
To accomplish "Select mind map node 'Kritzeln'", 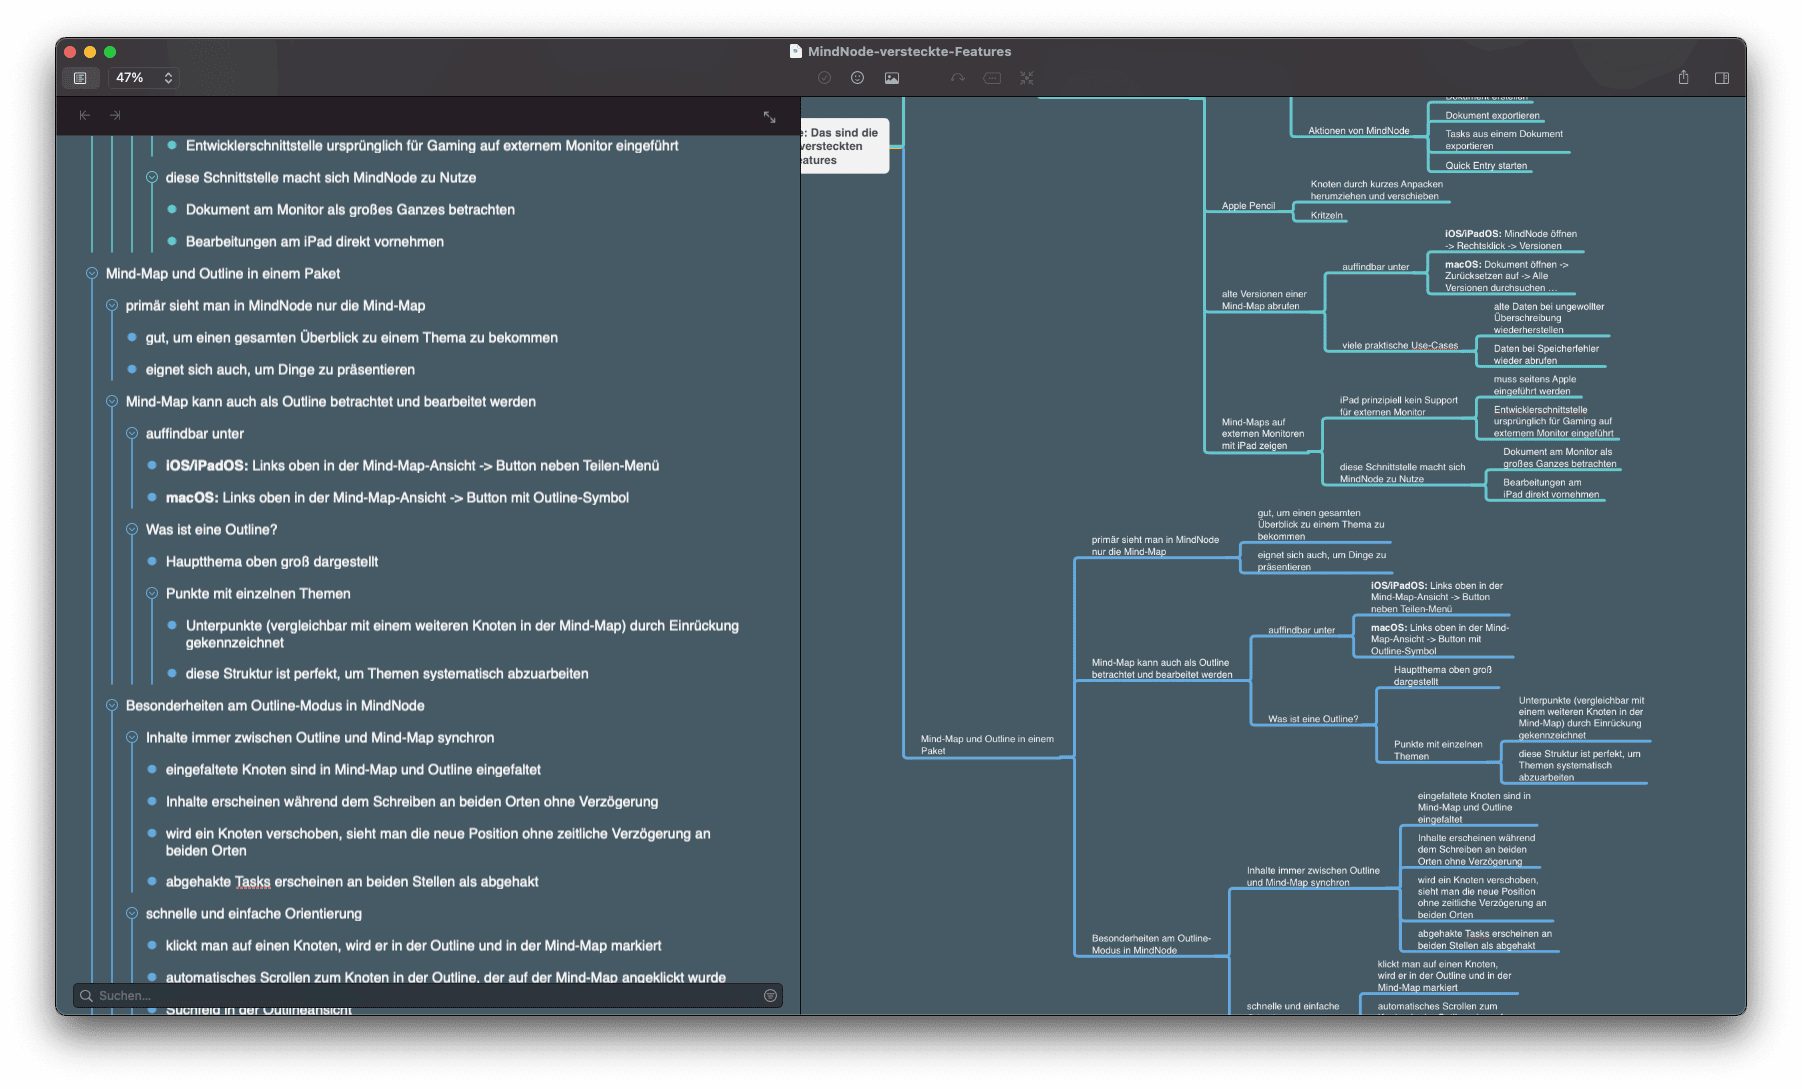I will click(1327, 215).
